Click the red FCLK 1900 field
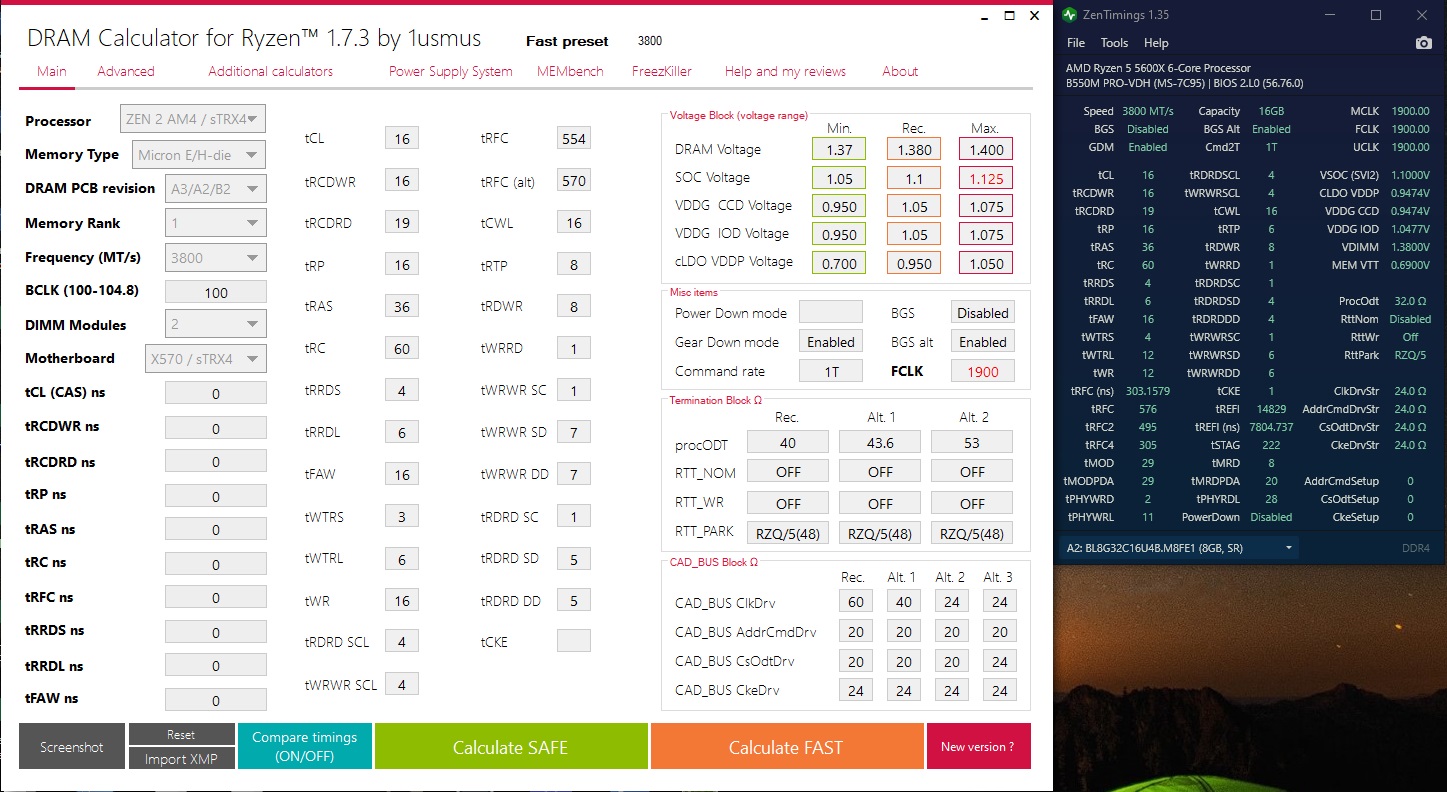1447x792 pixels. point(983,371)
